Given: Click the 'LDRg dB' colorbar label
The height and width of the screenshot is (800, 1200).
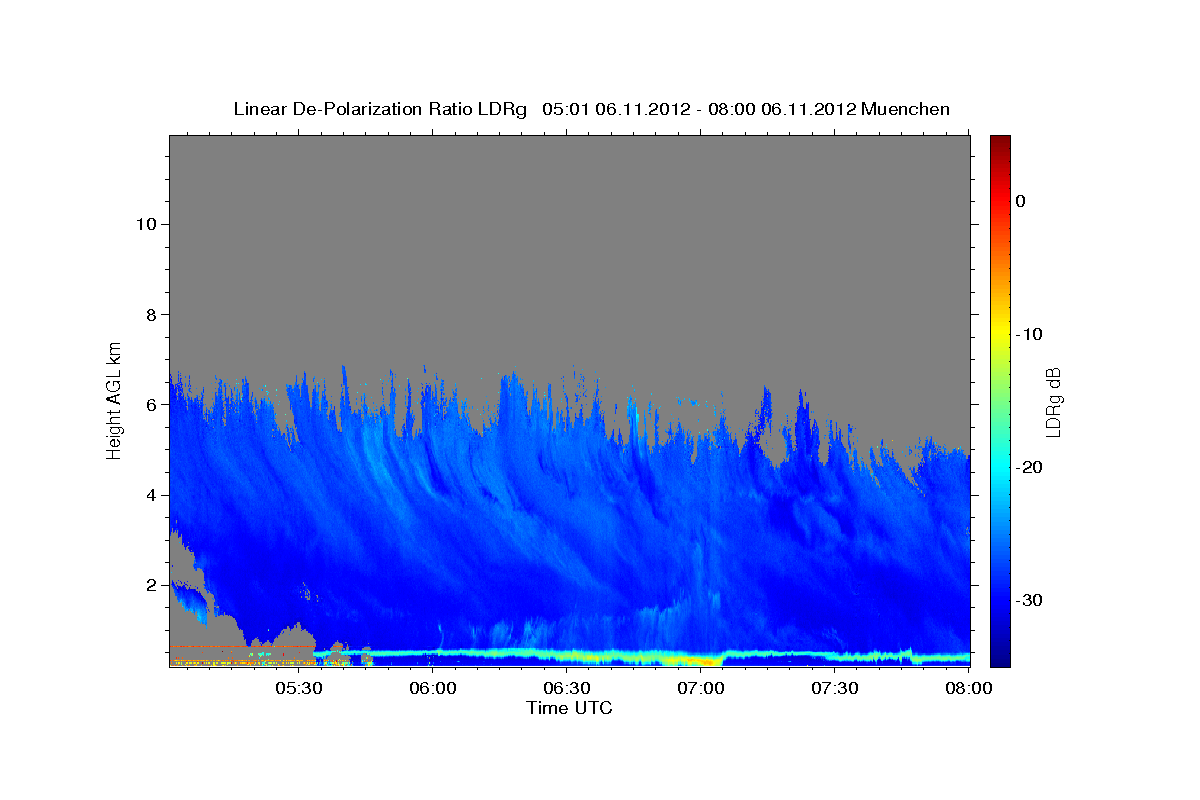Looking at the screenshot, I should coord(1053,403).
